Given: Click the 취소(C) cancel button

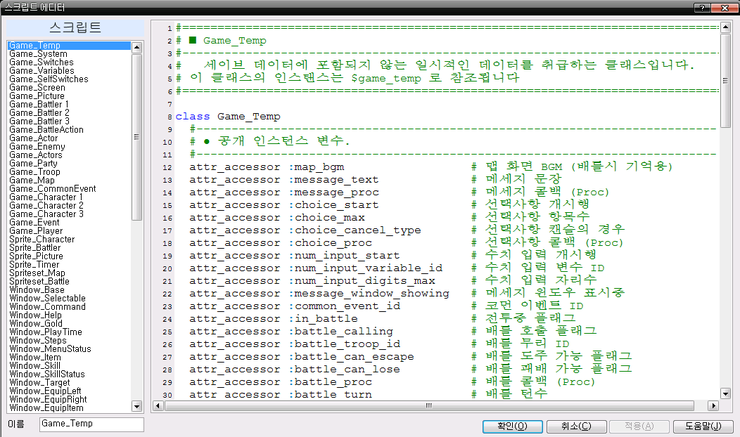Looking at the screenshot, I should [x=576, y=426].
